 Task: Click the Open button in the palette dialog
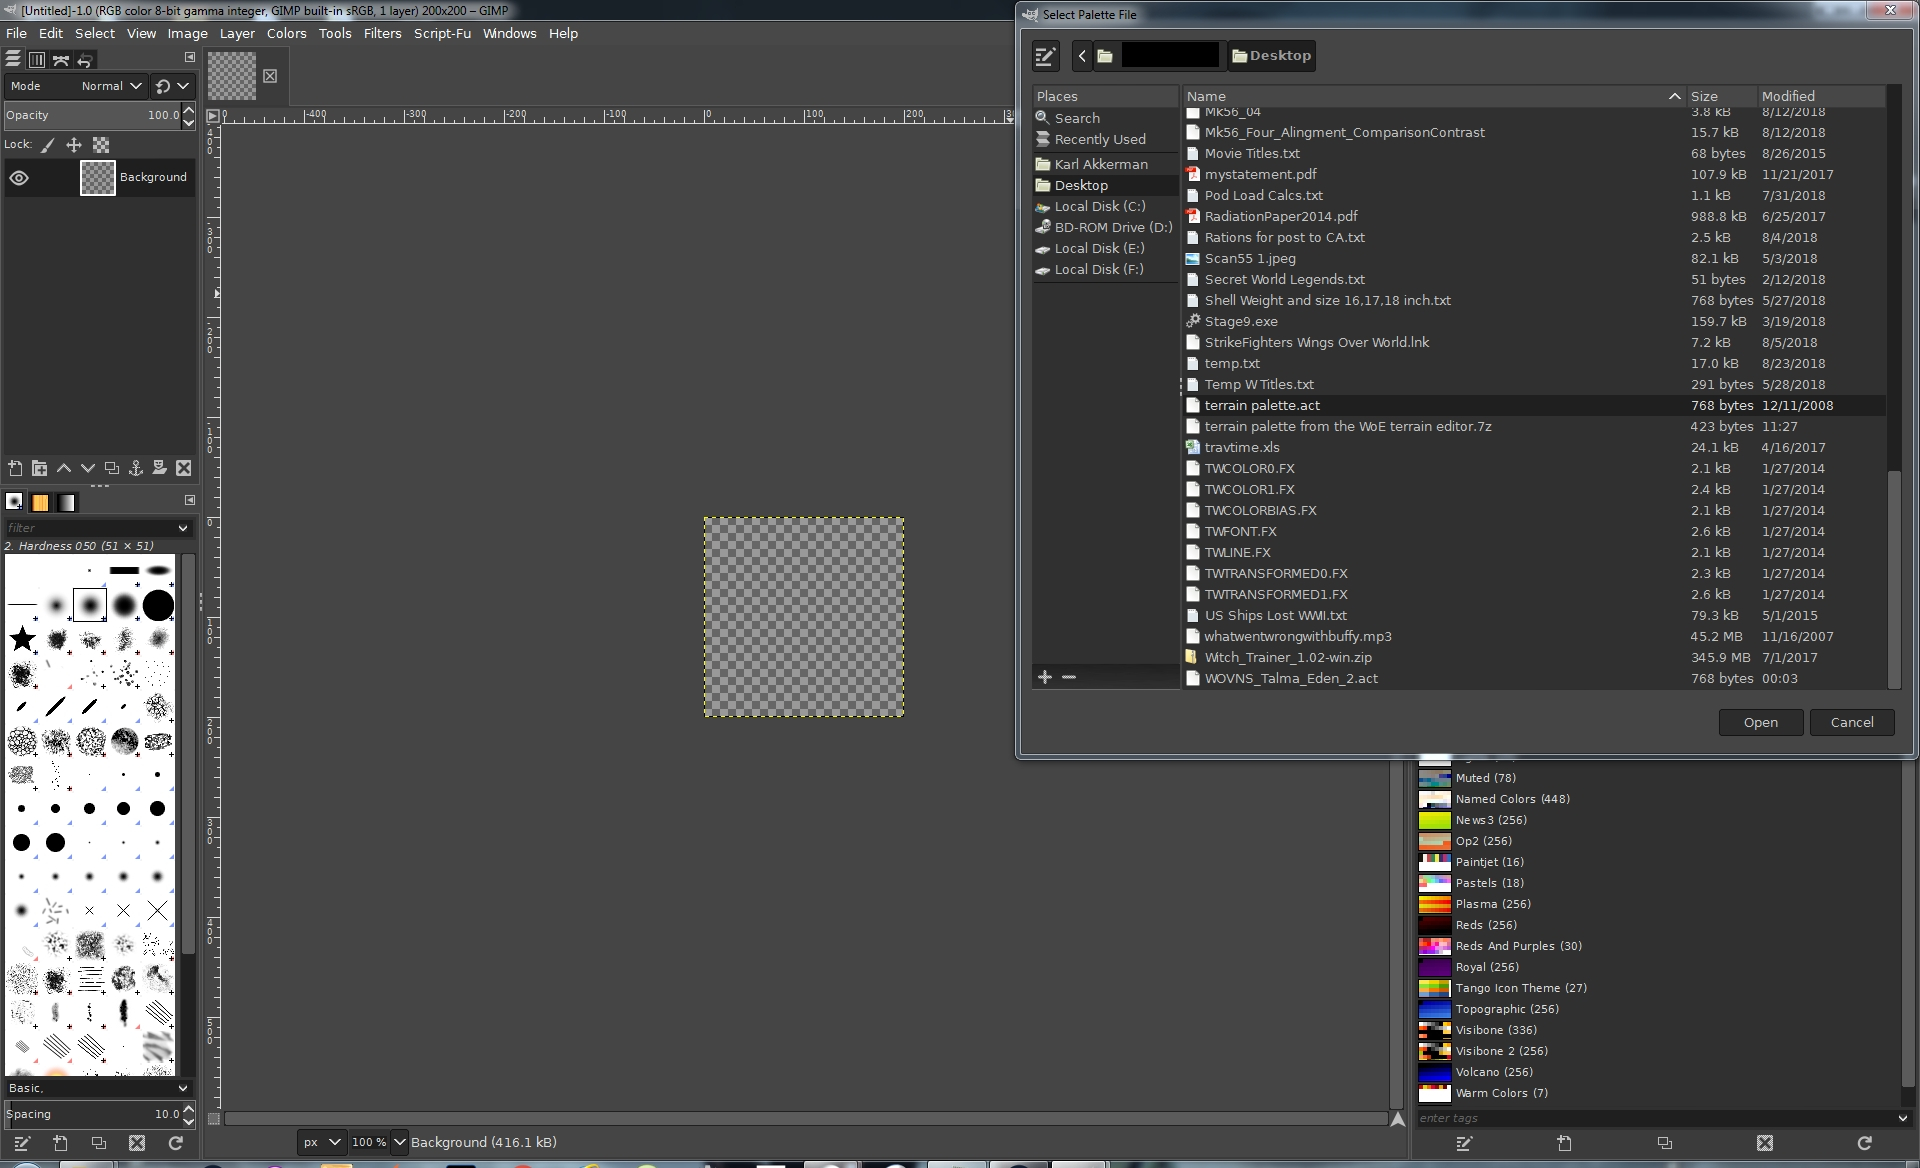[x=1760, y=722]
